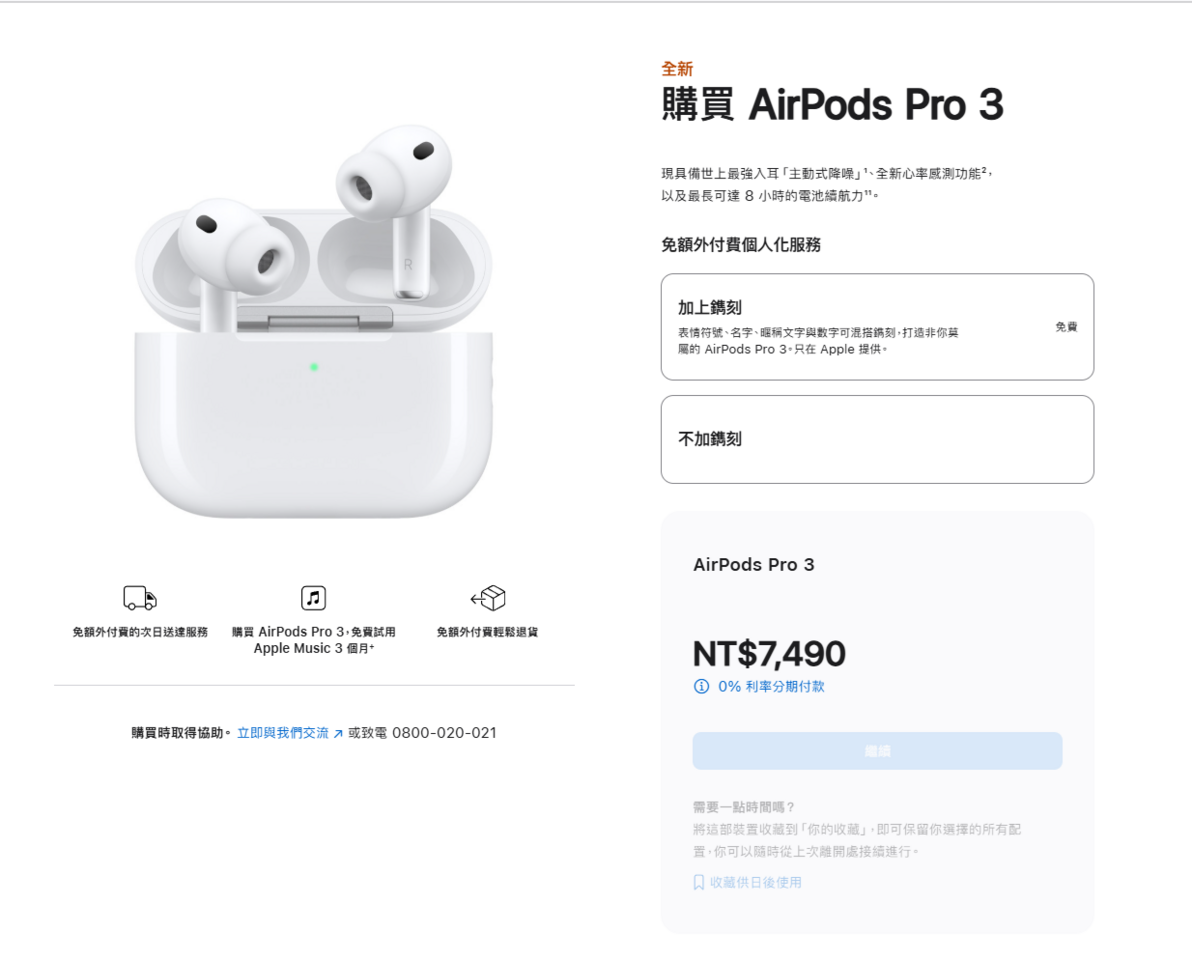Viewport: 1192px width, 960px height.
Task: Click the bookmark icon for saving later
Action: tap(699, 882)
